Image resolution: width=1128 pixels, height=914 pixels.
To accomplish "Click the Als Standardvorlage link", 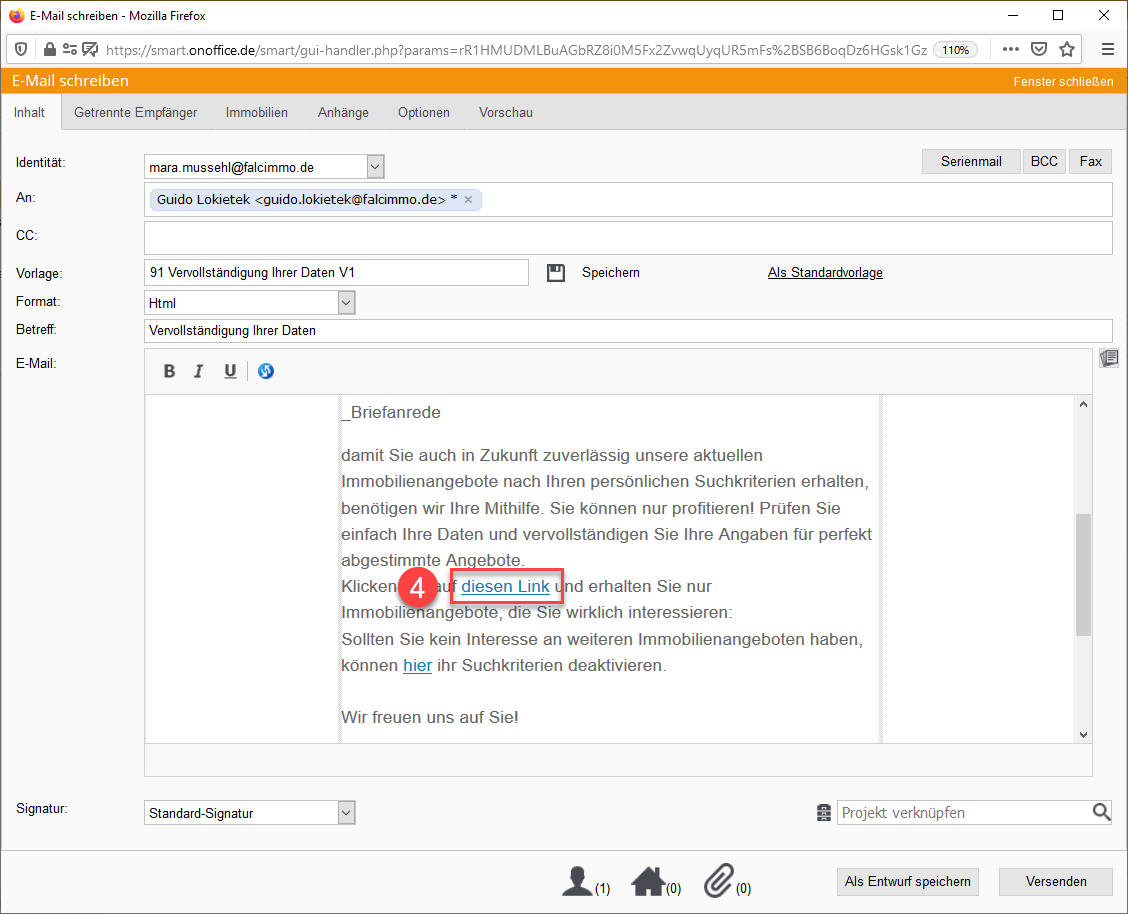I will click(825, 273).
